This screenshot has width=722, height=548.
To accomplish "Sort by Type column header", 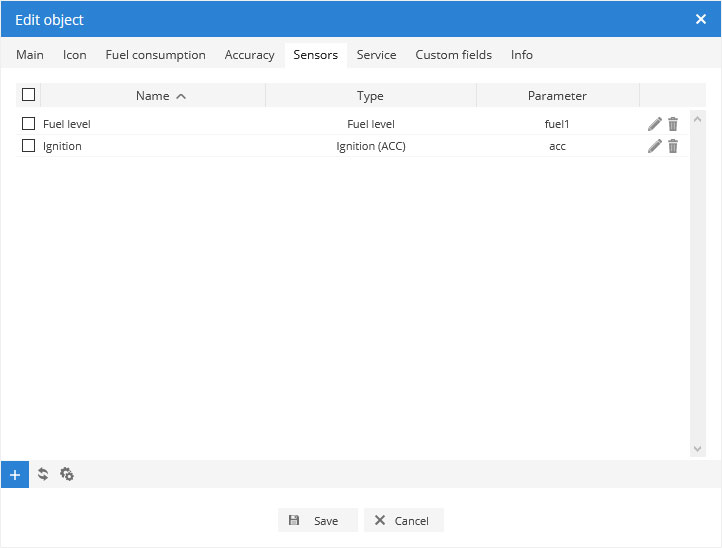I will (371, 95).
